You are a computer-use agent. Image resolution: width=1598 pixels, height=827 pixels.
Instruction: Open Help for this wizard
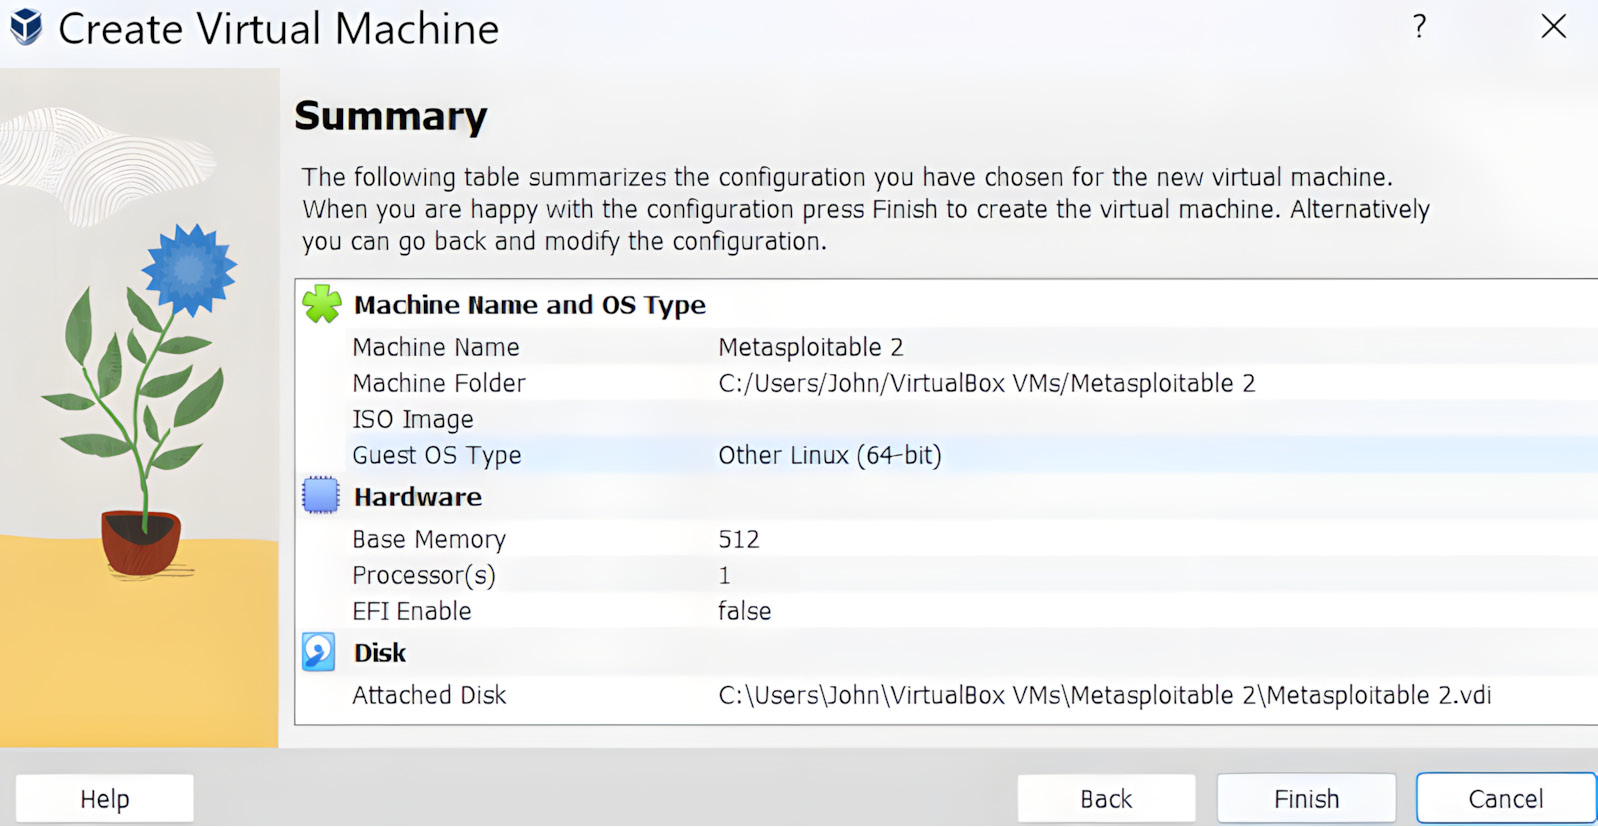[x=105, y=798]
